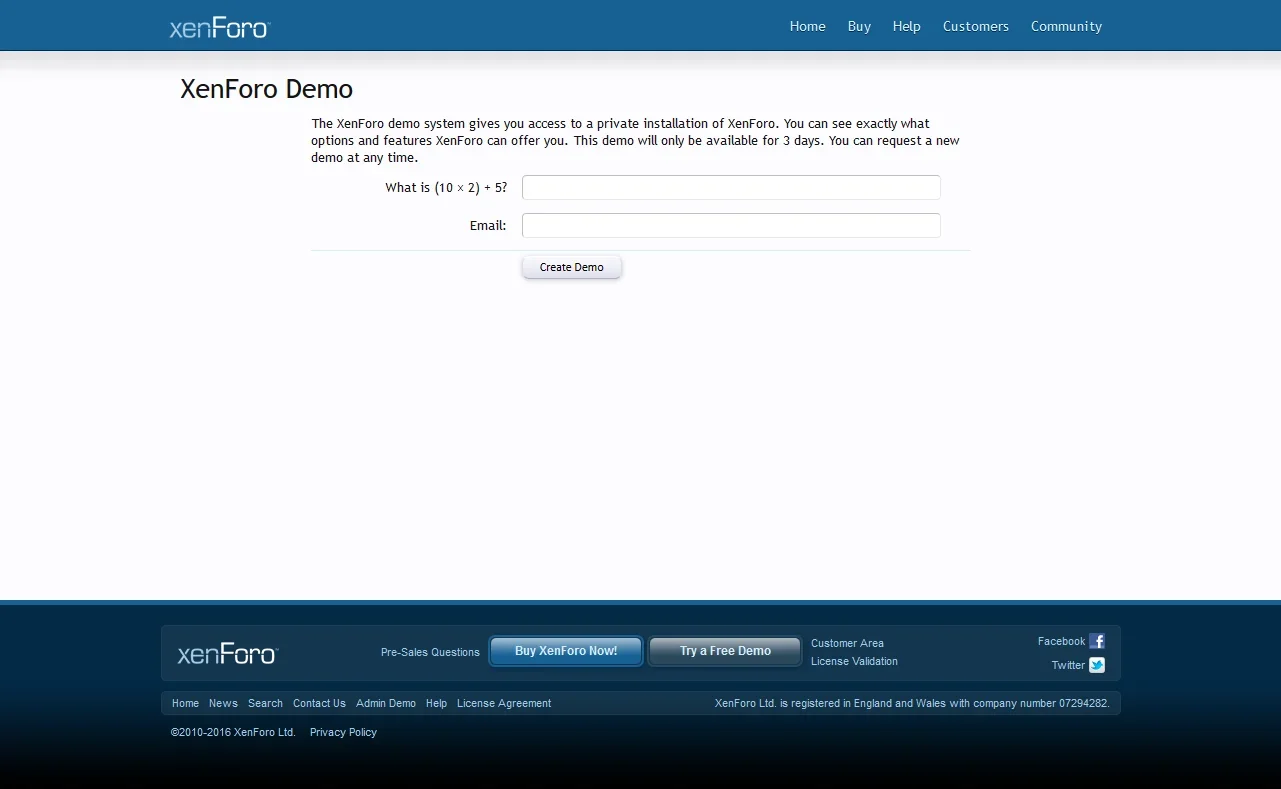Click the company registration number text
This screenshot has height=789, width=1281.
[912, 703]
